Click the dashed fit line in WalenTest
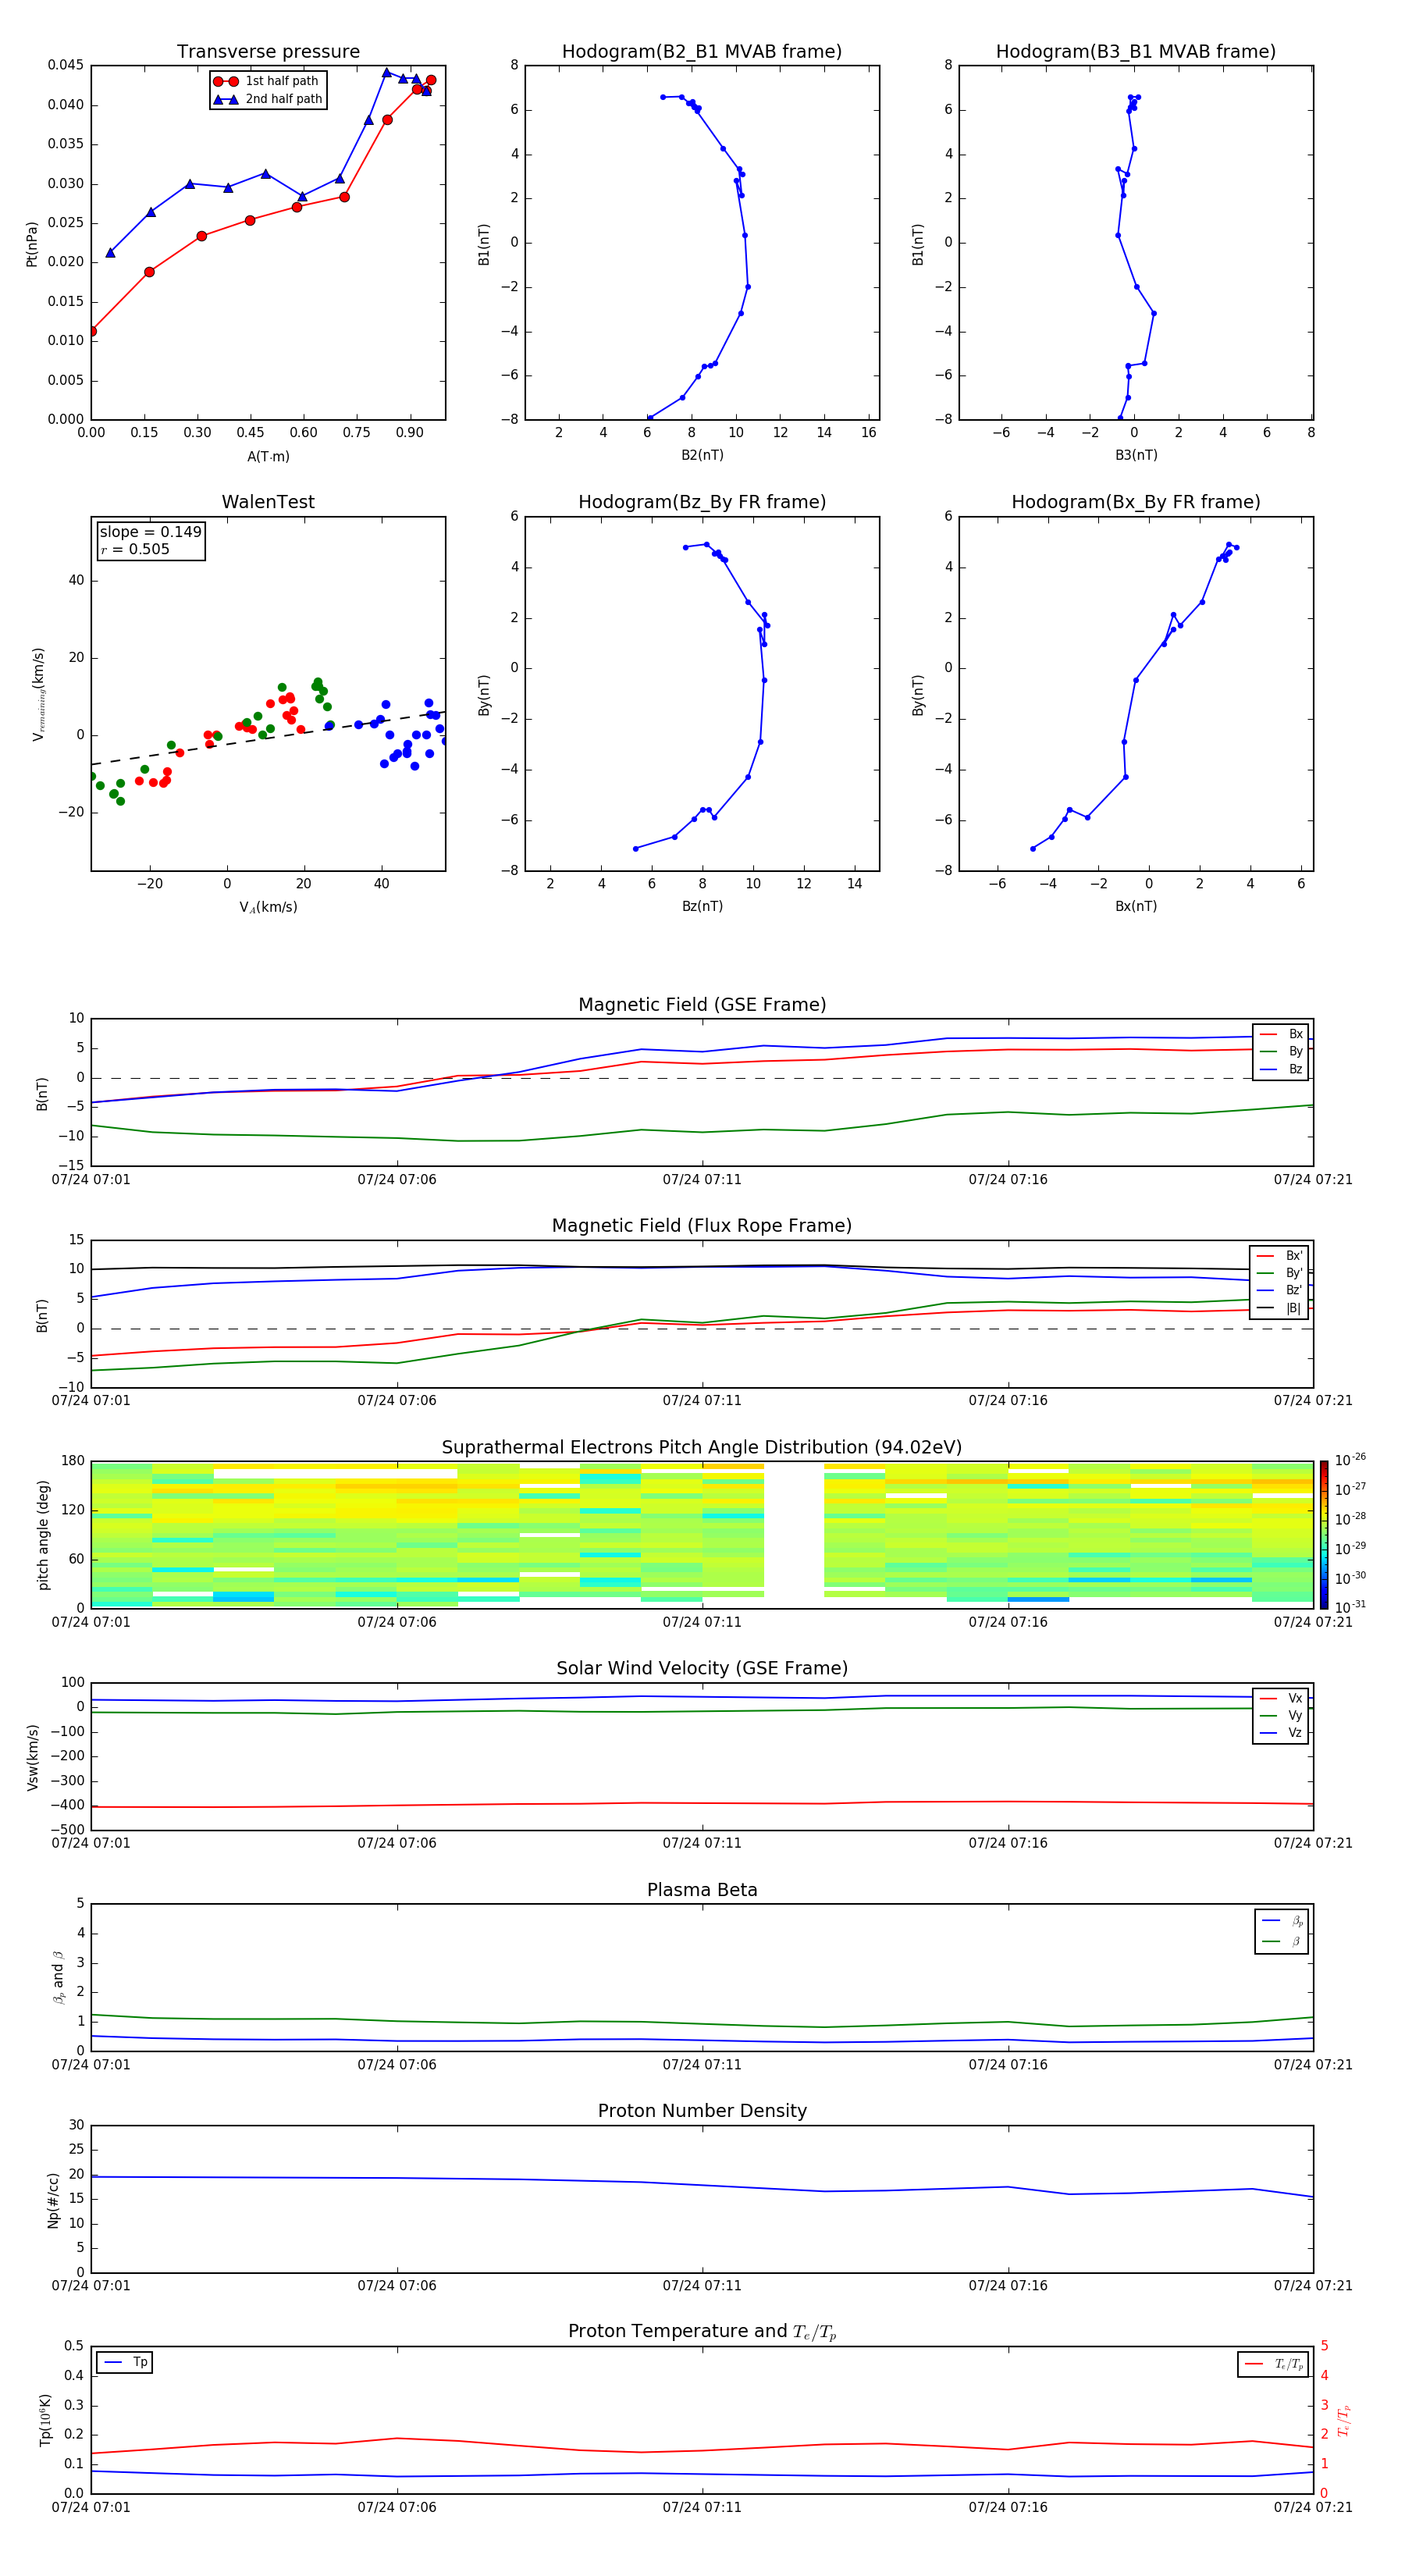The height and width of the screenshot is (2576, 1405). [268, 738]
